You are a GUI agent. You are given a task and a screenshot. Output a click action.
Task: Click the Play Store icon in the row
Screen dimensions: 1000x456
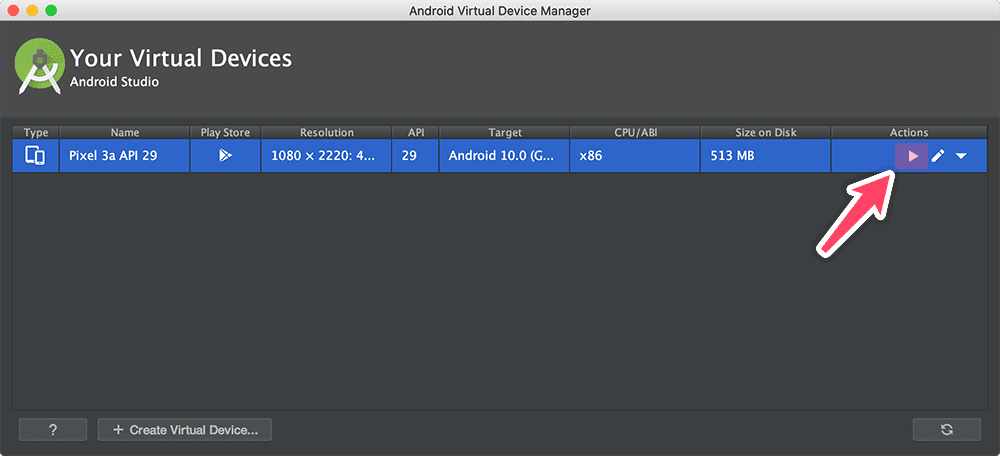(225, 156)
